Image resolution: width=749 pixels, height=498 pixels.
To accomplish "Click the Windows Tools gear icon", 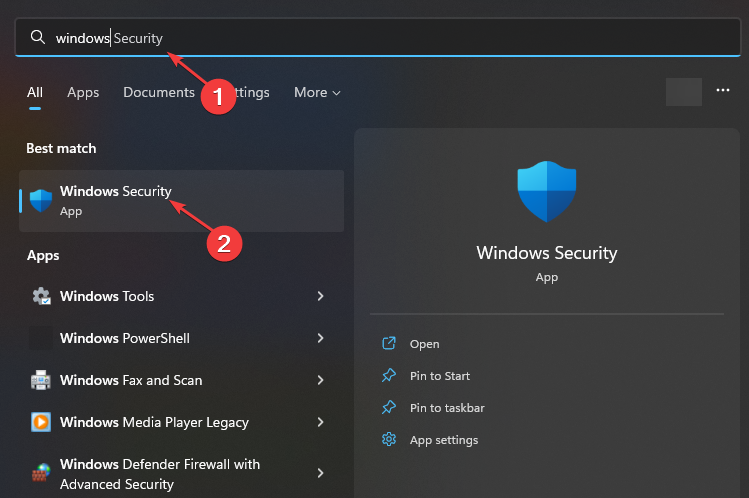I will coord(41,296).
